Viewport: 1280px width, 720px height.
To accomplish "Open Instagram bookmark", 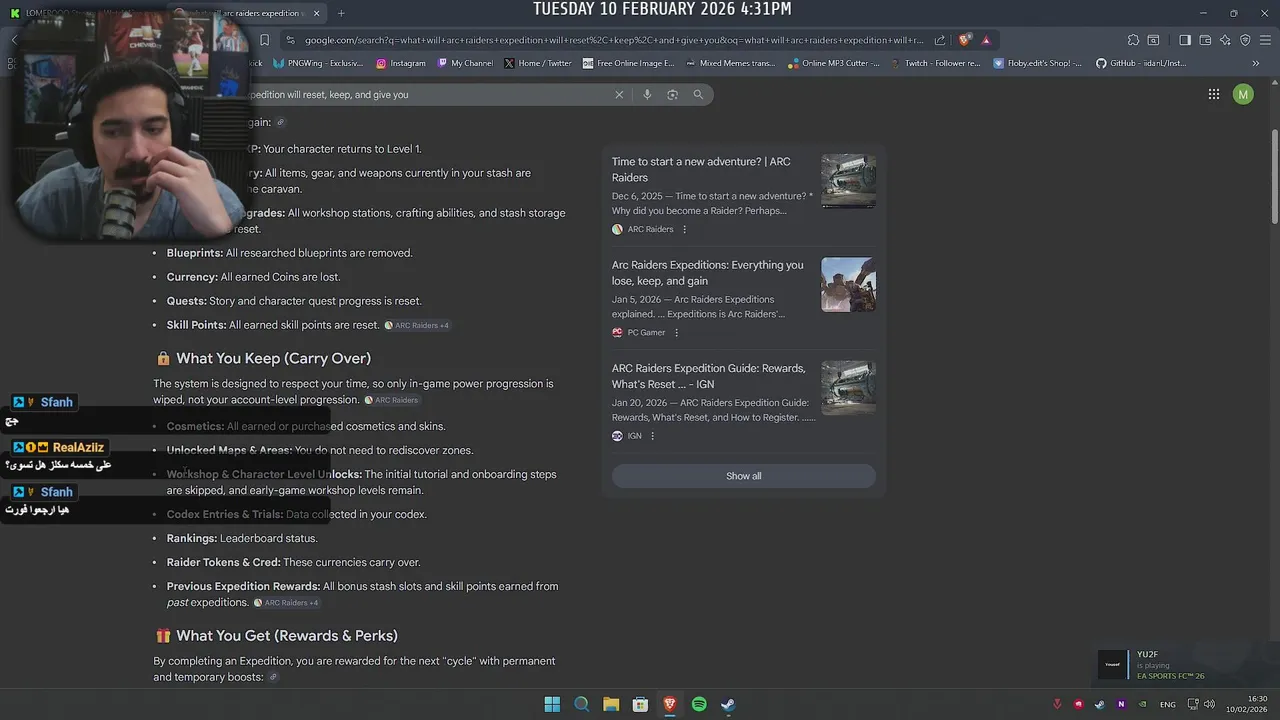I will point(401,63).
